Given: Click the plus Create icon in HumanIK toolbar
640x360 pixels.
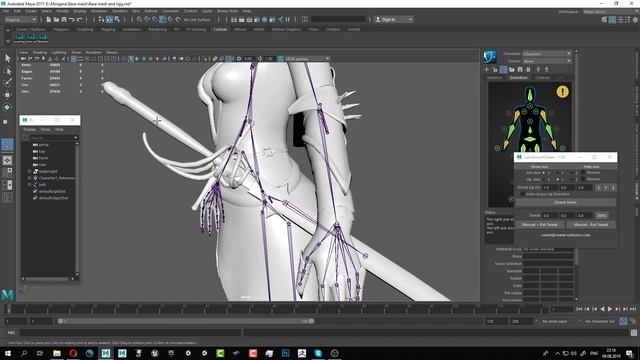Looking at the screenshot, I should 487,70.
